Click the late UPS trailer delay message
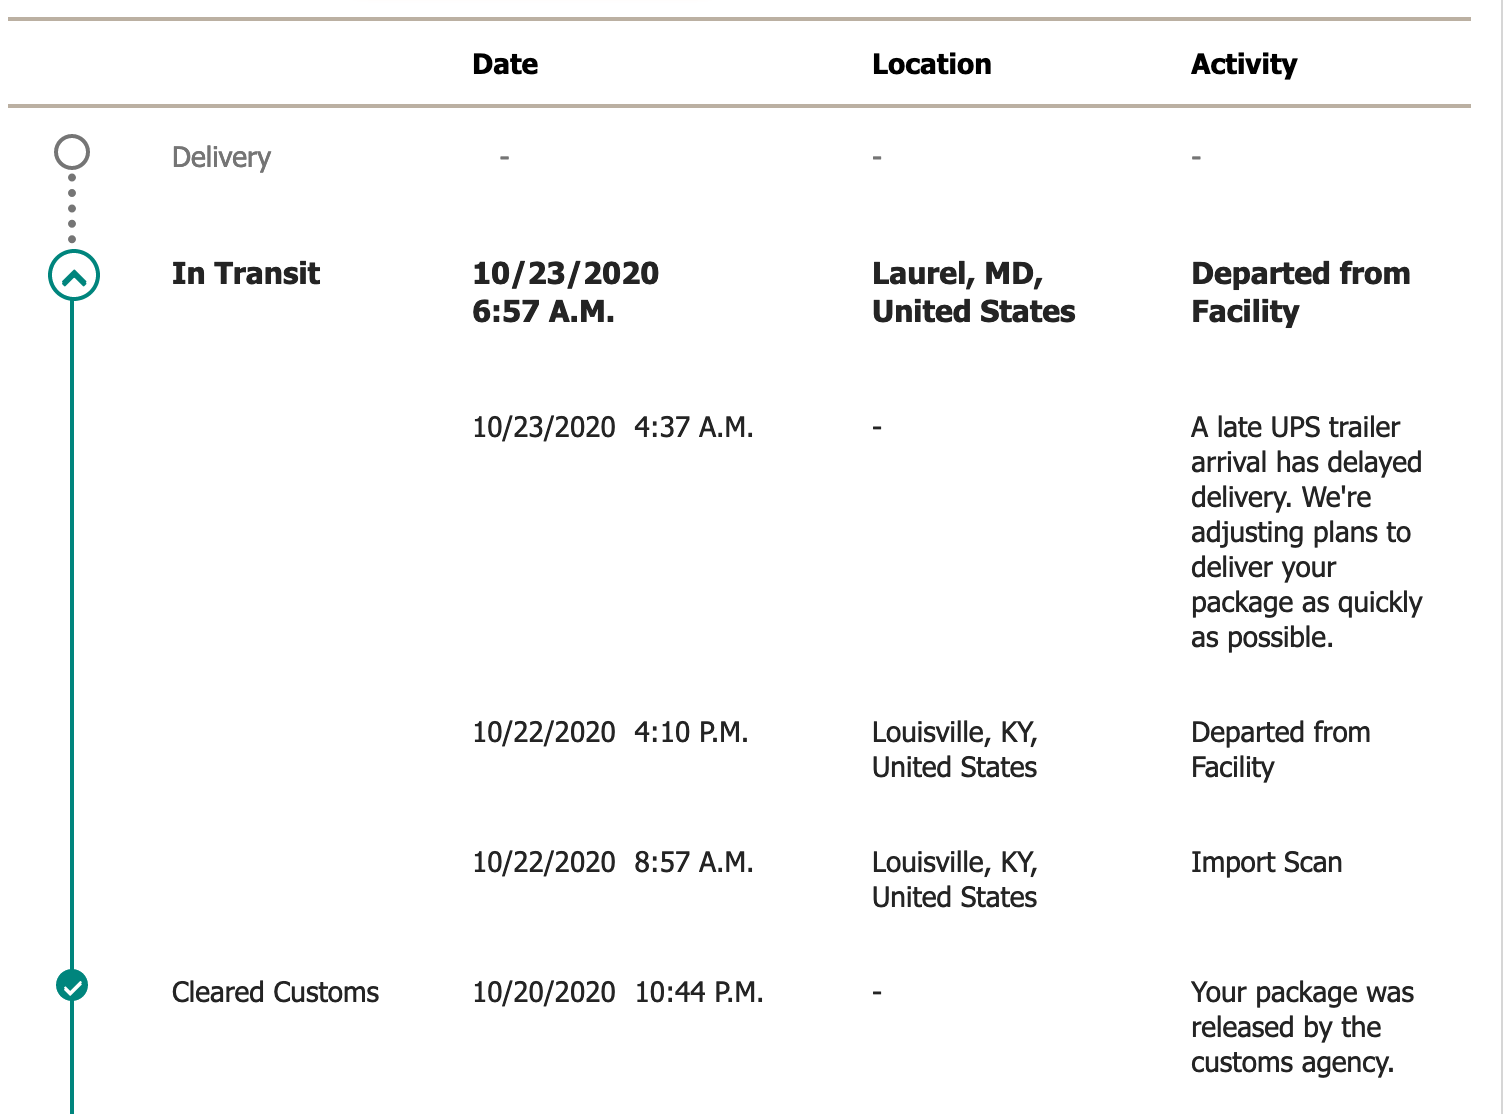Screen dimensions: 1506x1114 point(1305,532)
